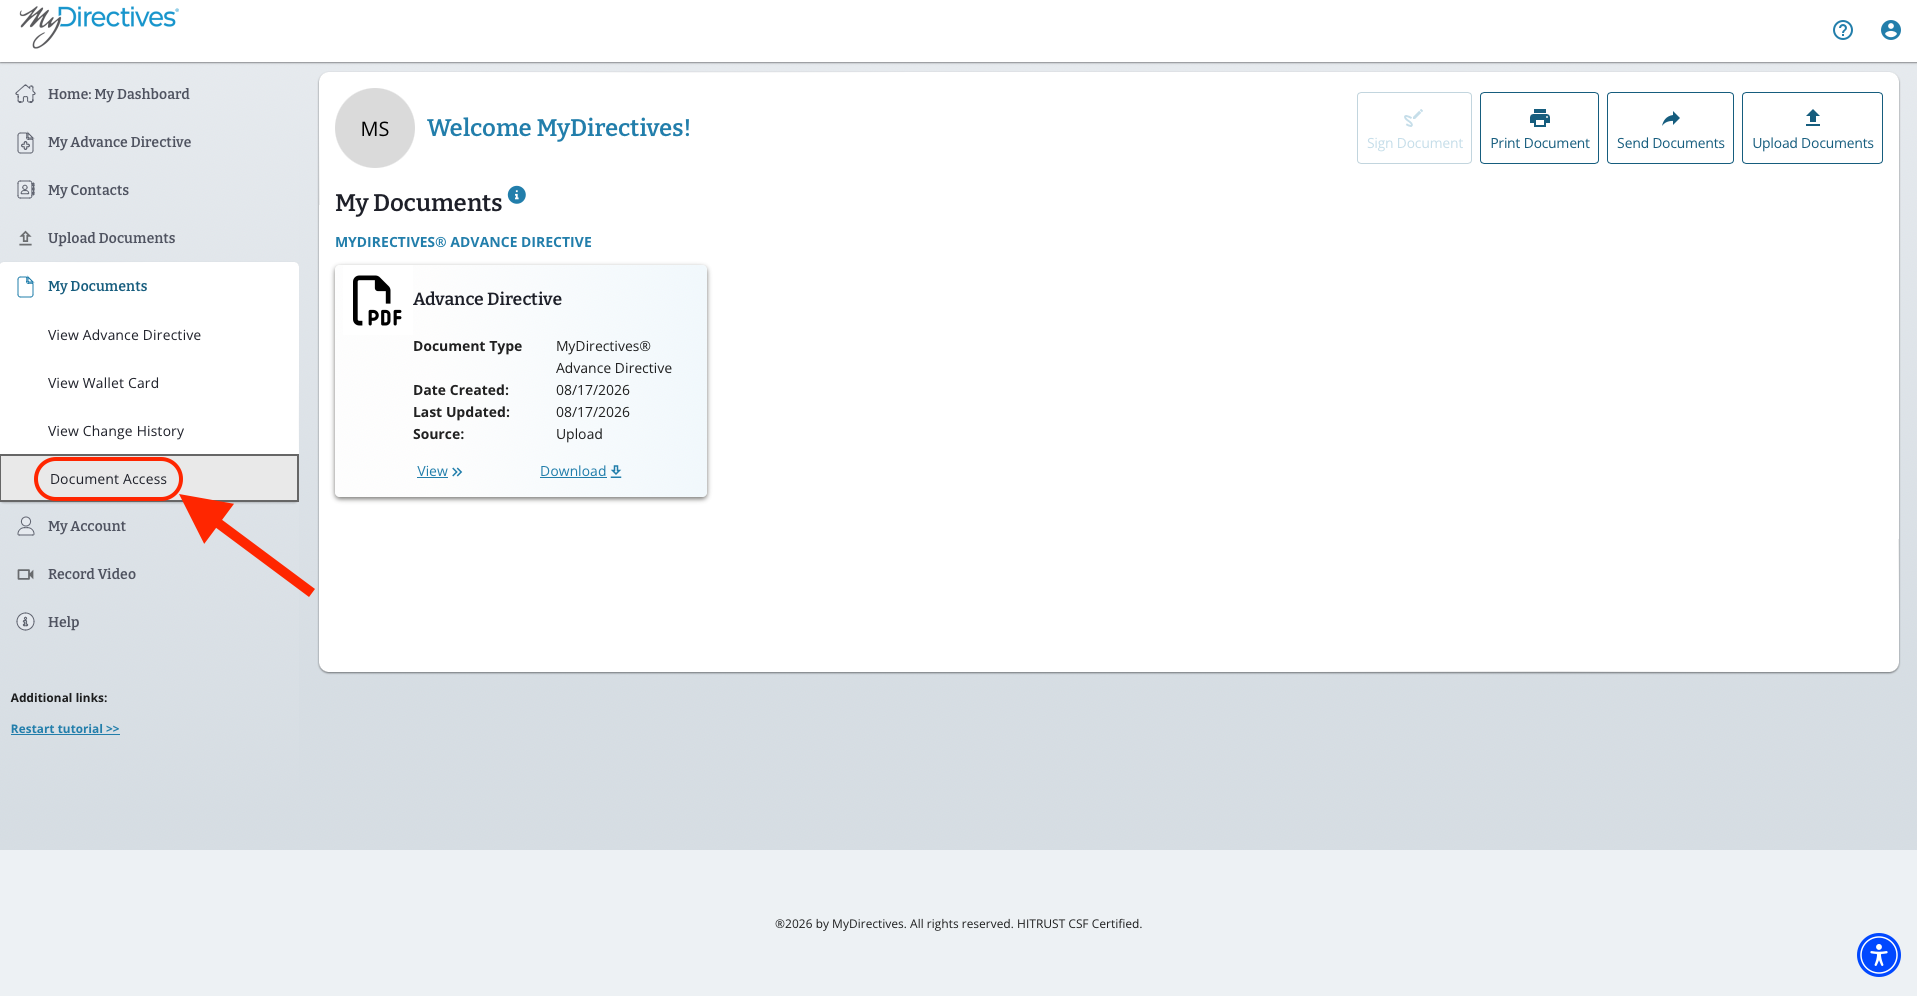Open View Change History
Viewport: 1917px width, 996px height.
[116, 431]
